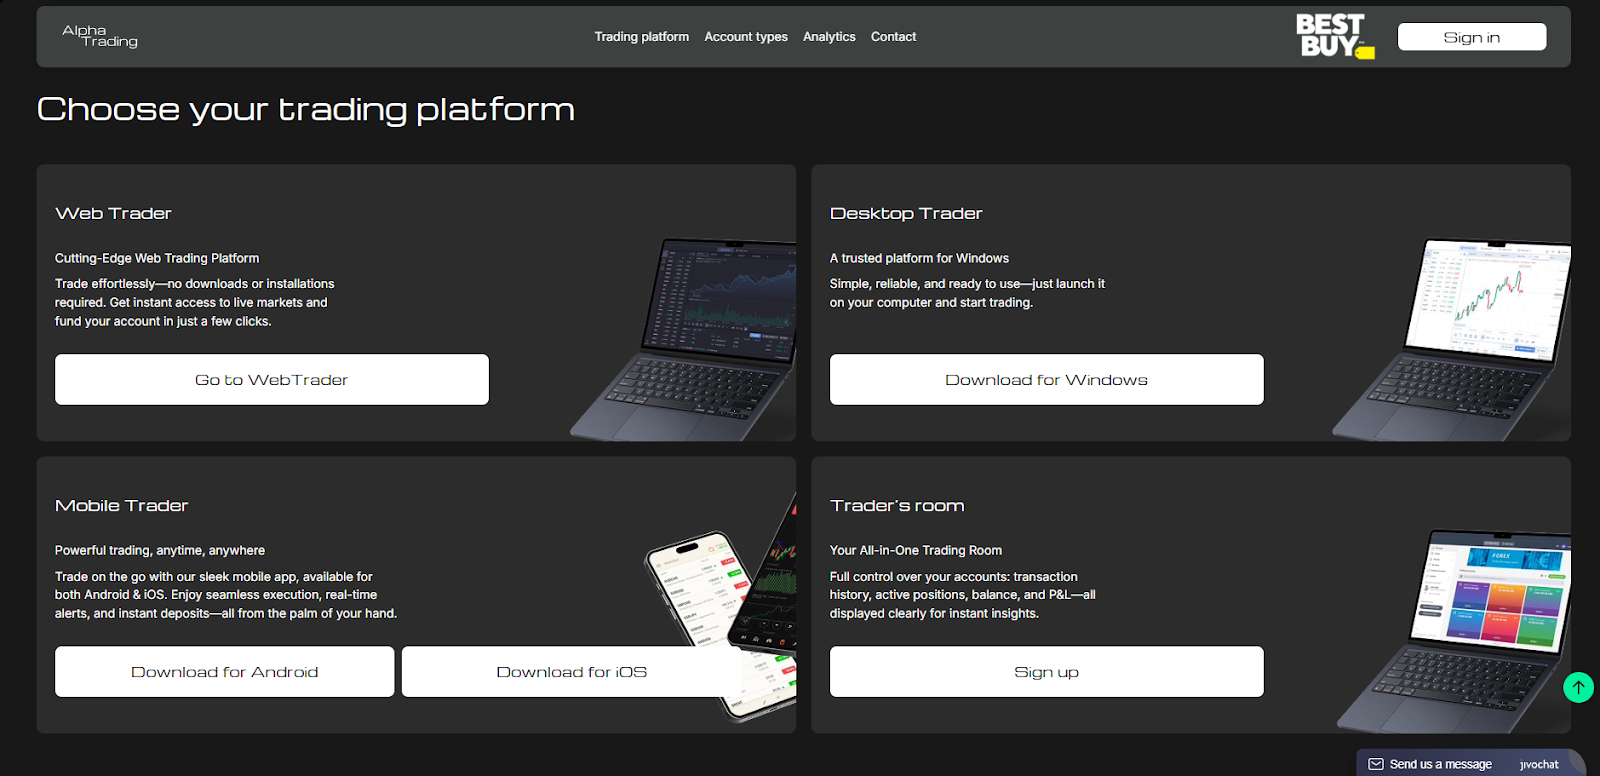The height and width of the screenshot is (776, 1600).
Task: Click the Best Buy logo
Action: (x=1333, y=37)
